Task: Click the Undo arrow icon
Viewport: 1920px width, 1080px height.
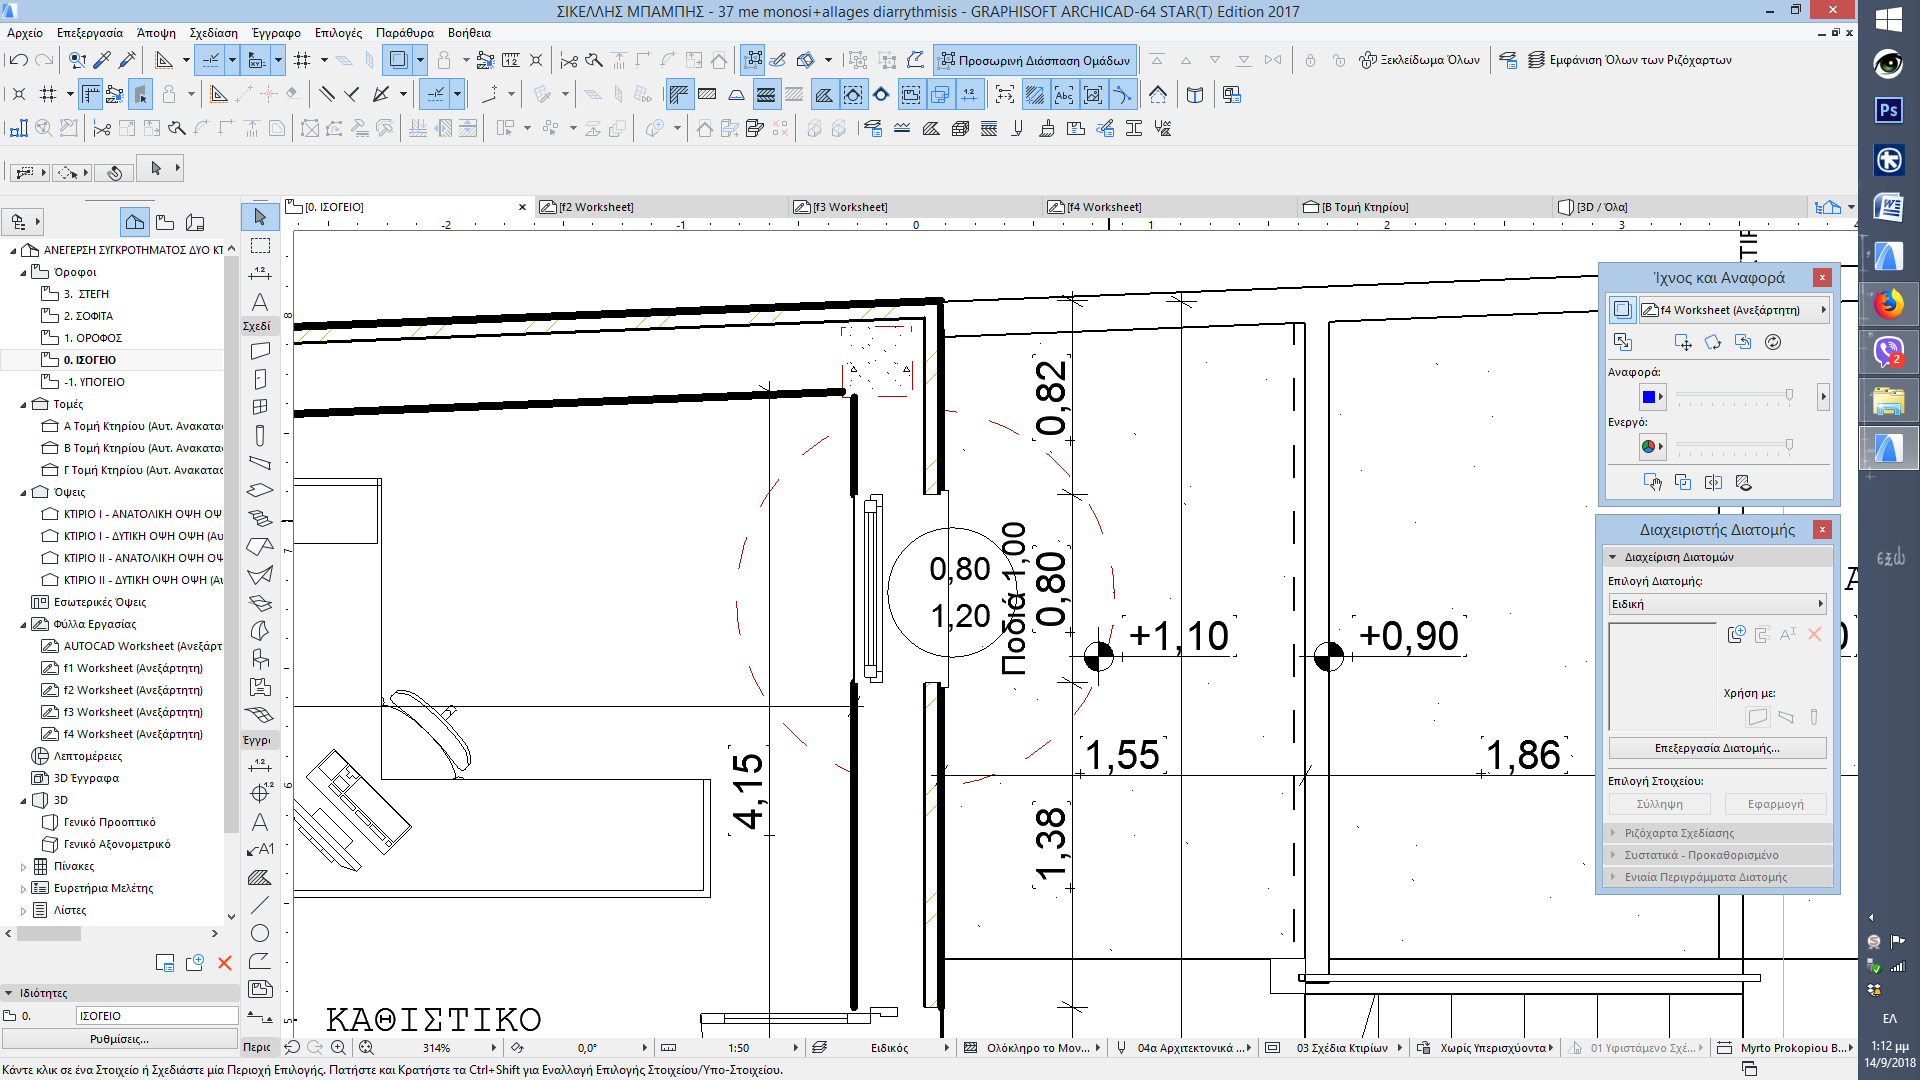Action: pyautogui.click(x=18, y=60)
